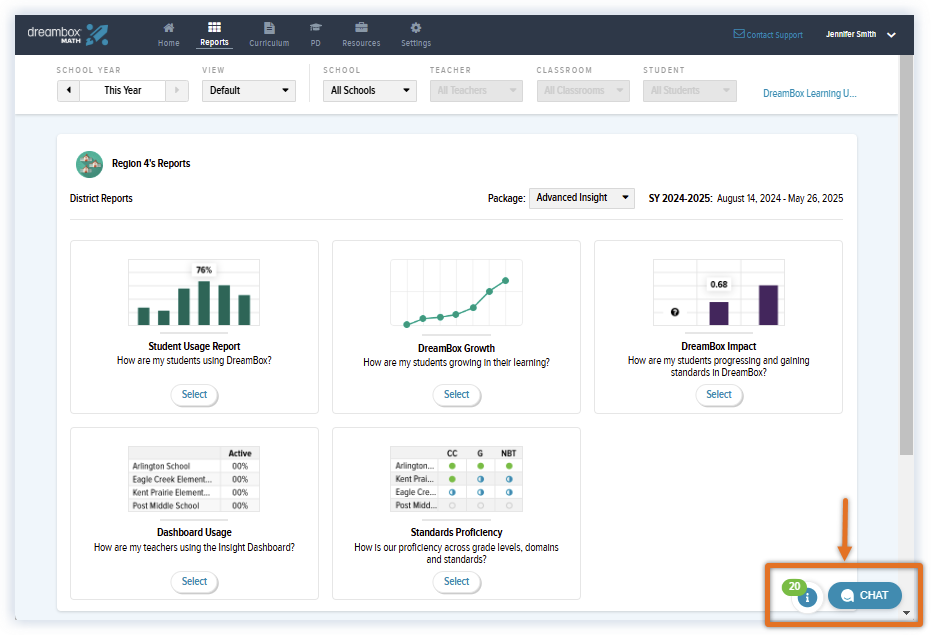934x635 pixels.
Task: Click the Standards Proficiency grid thumbnail
Action: pos(456,479)
